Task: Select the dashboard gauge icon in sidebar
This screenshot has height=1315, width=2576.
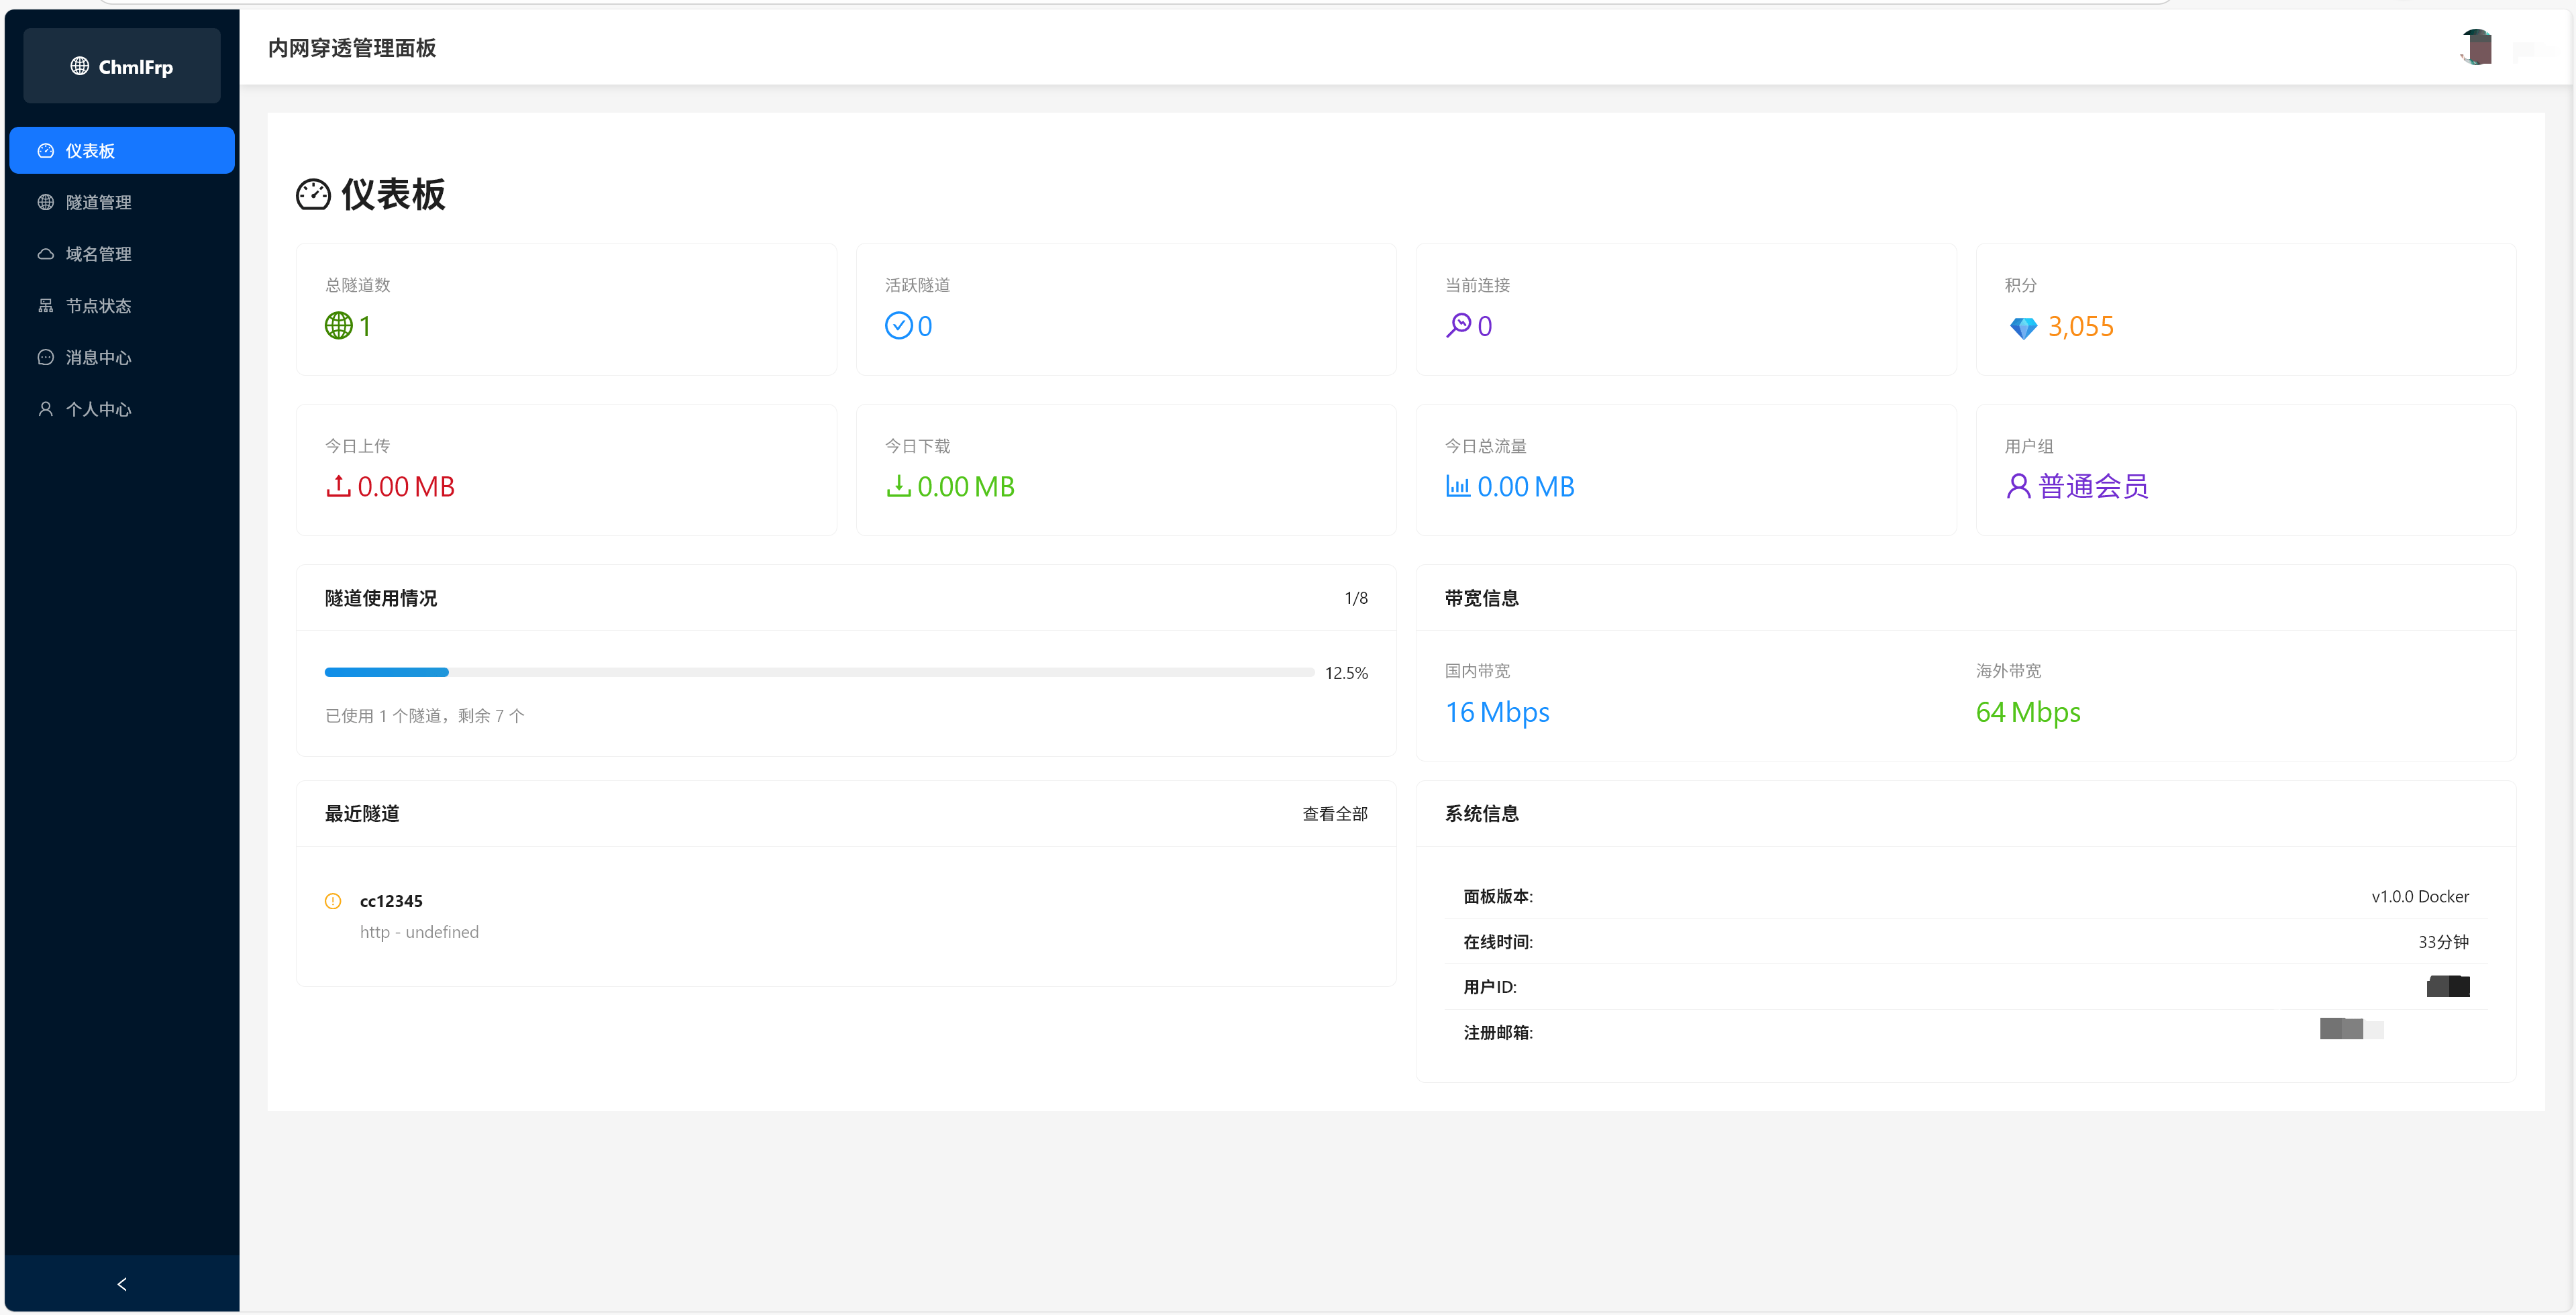Action: (46, 150)
